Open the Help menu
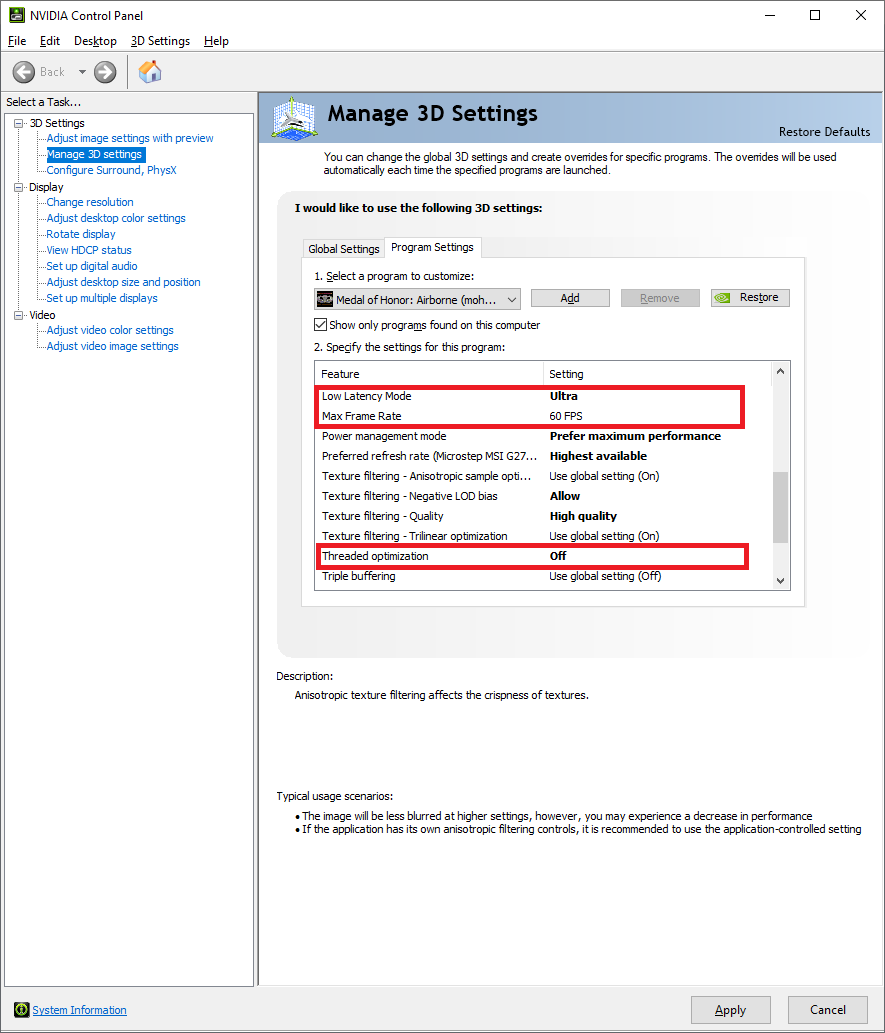 (x=216, y=41)
